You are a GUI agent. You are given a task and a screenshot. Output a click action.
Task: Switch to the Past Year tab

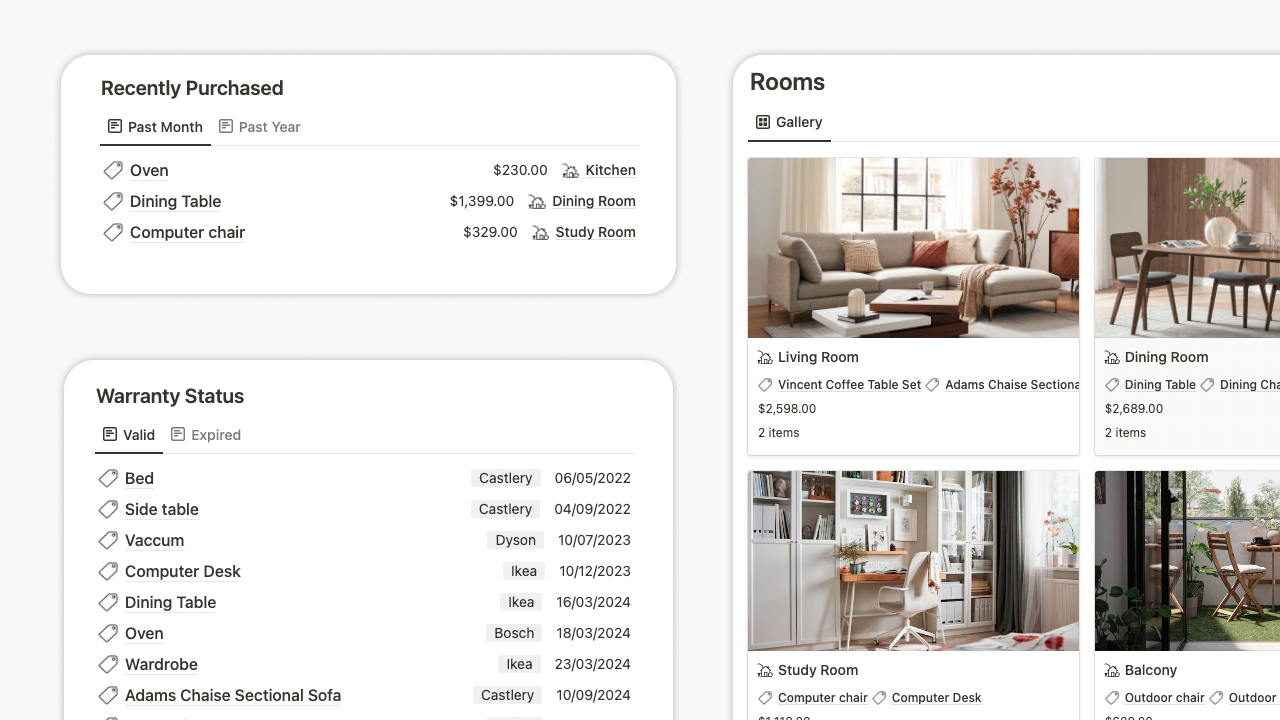(260, 127)
